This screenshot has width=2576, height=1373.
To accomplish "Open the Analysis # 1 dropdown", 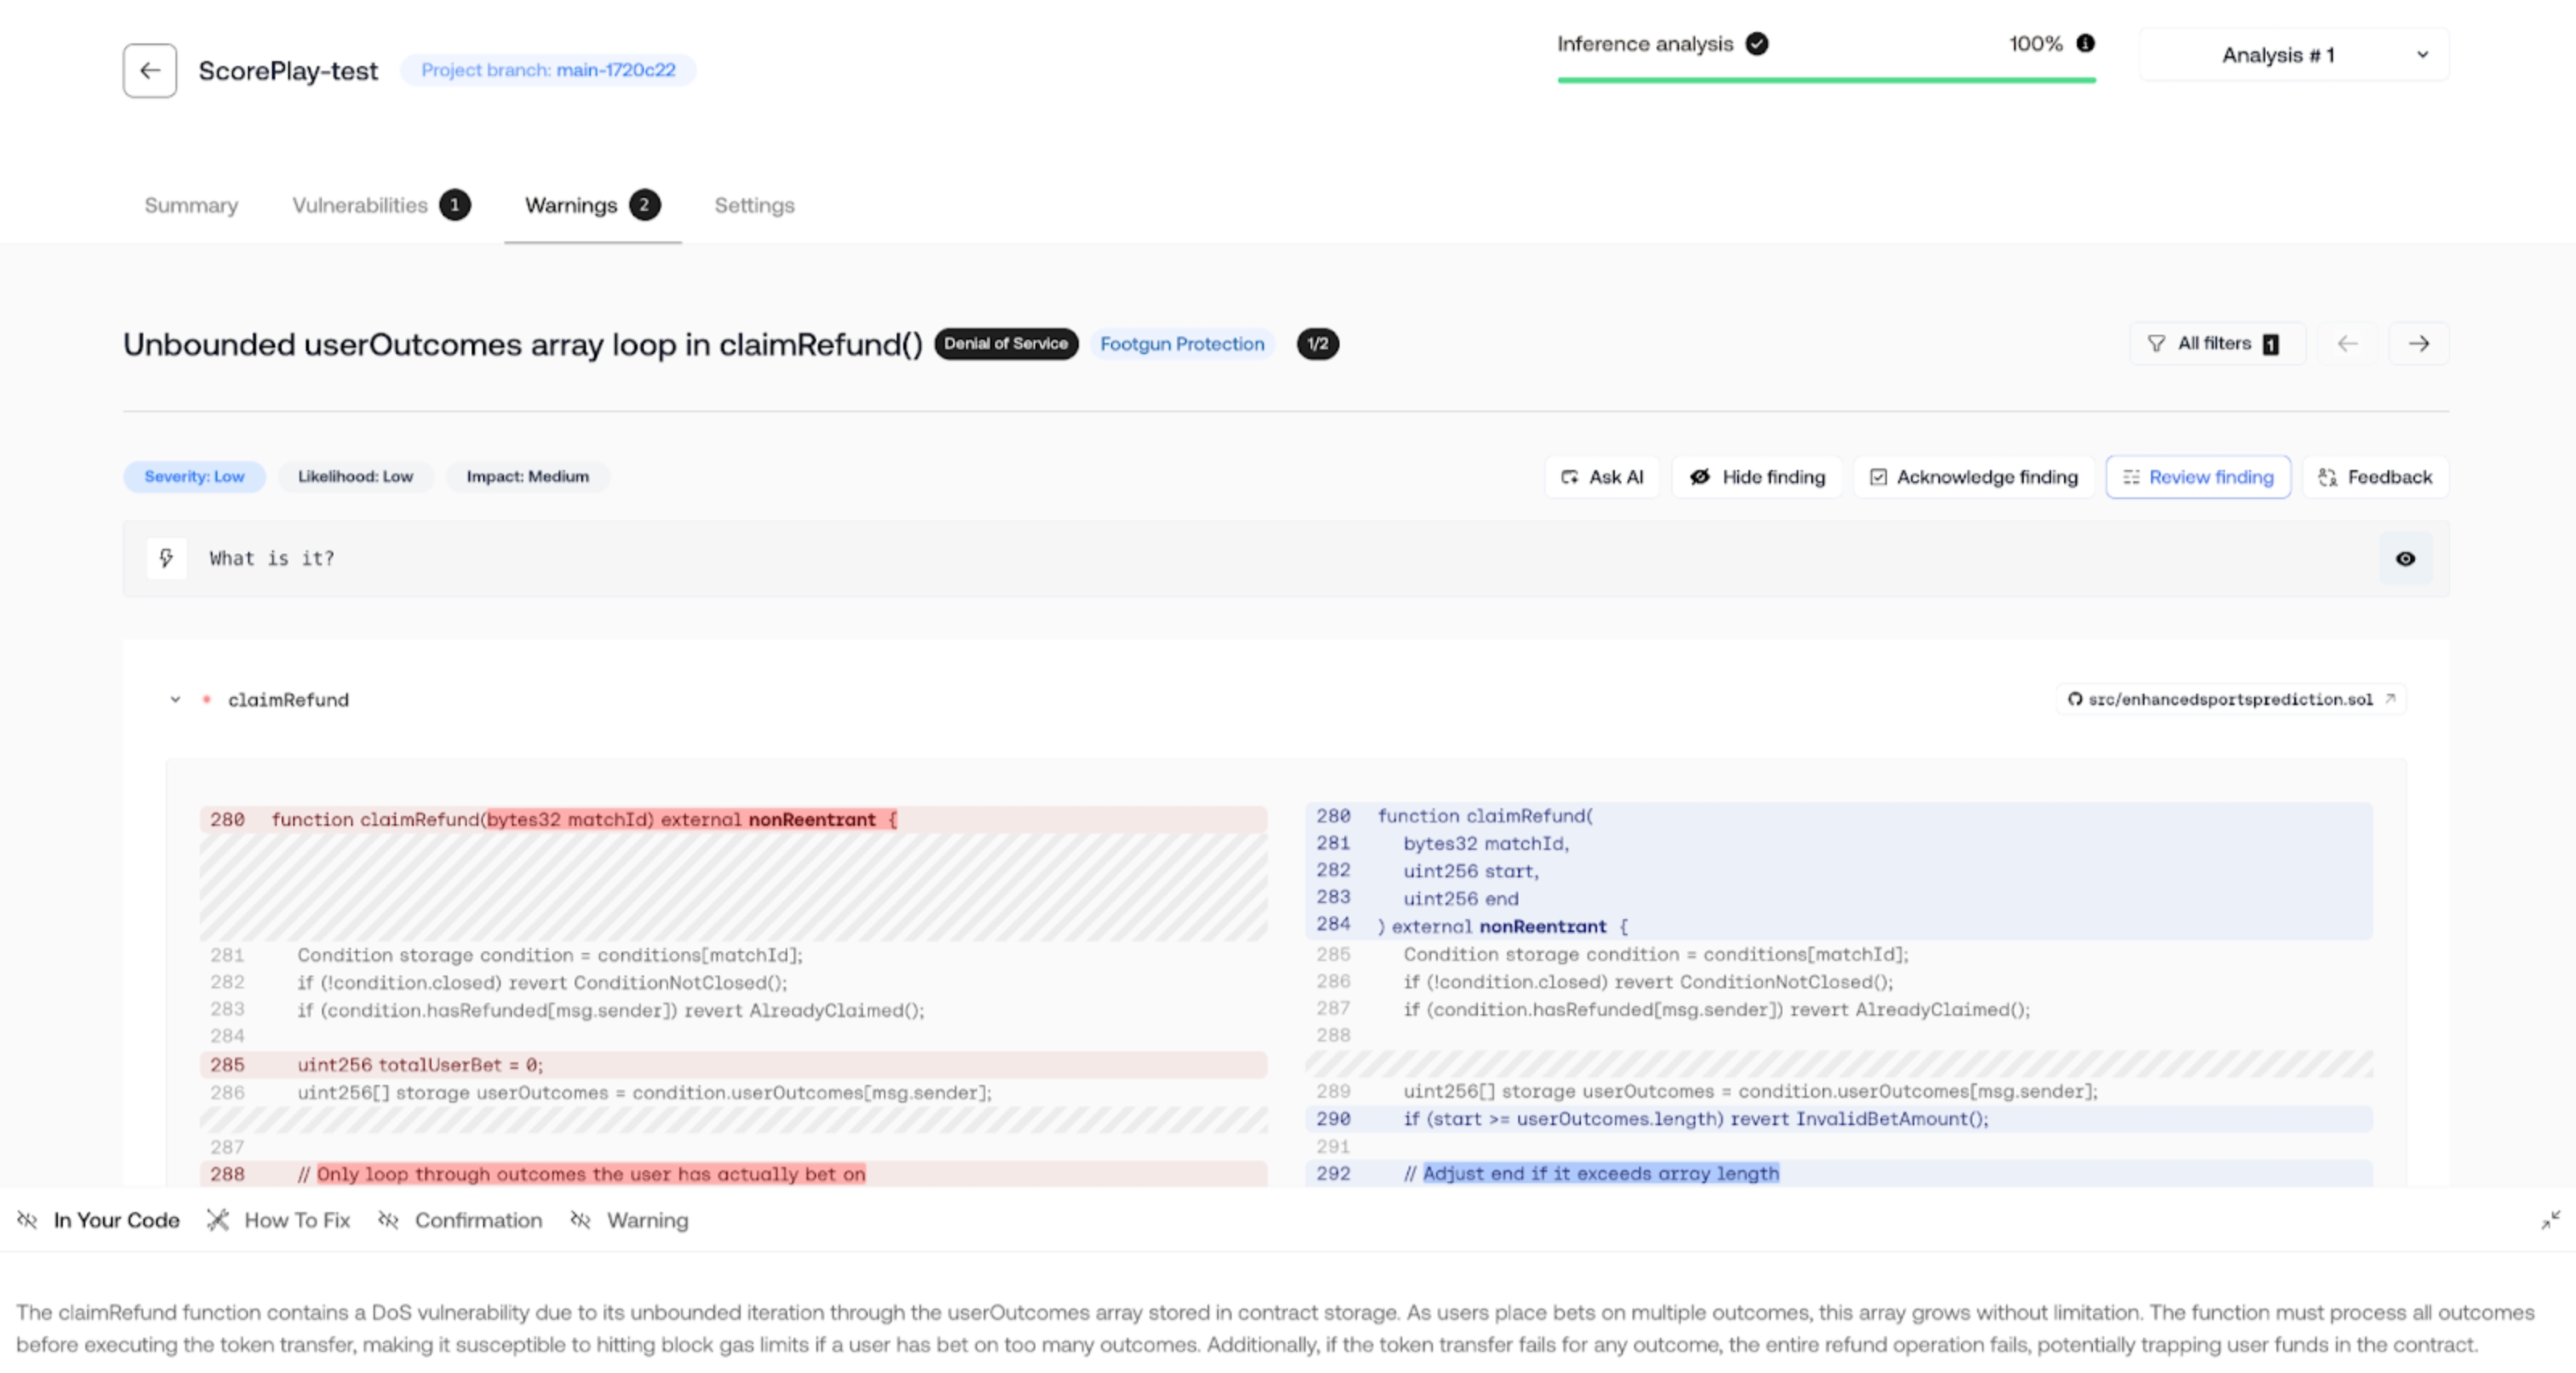I will [2294, 55].
